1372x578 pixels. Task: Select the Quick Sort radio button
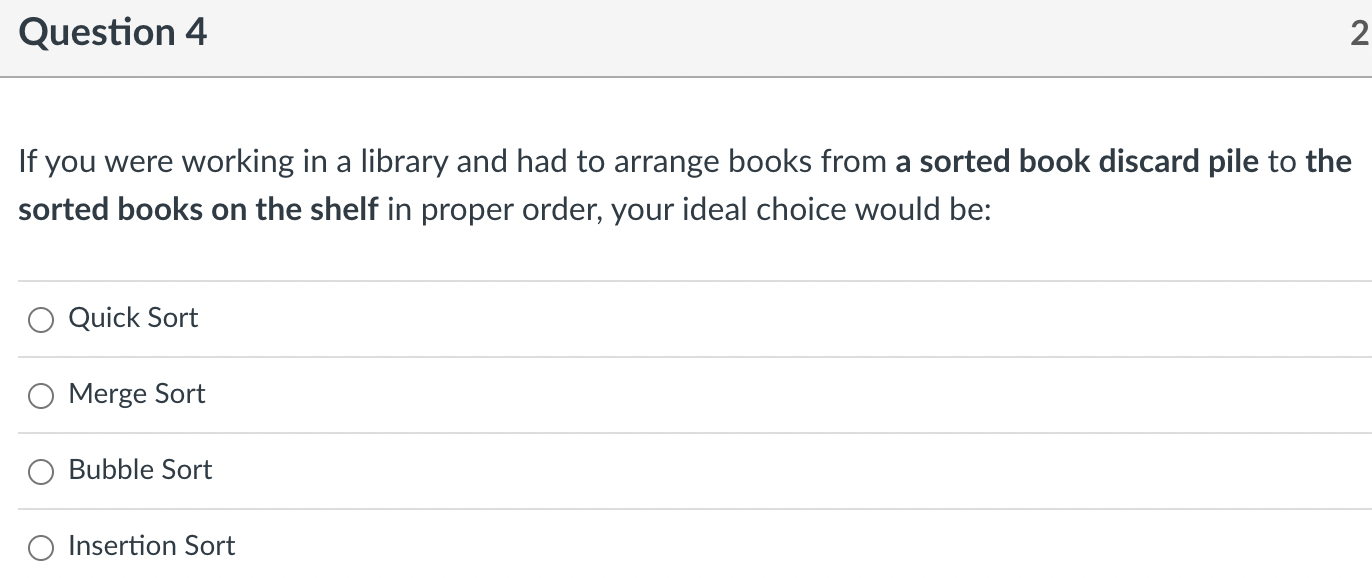point(41,320)
